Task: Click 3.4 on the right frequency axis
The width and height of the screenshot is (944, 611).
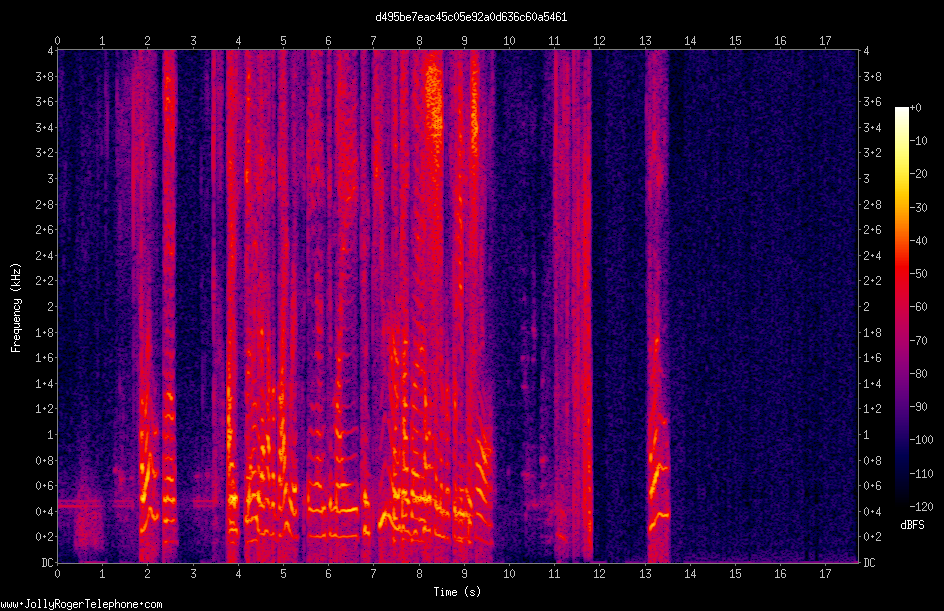Action: pos(872,128)
